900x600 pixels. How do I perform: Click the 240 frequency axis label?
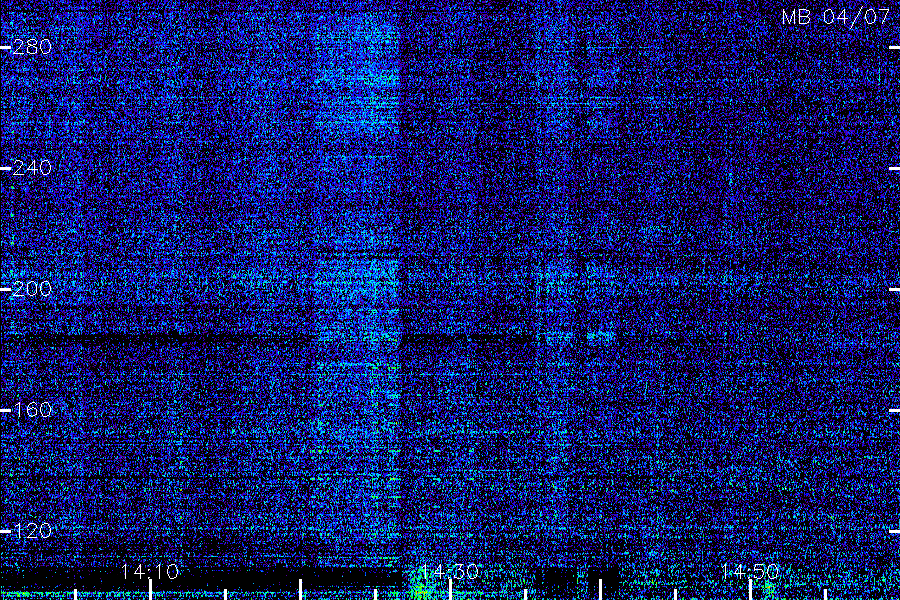[x=32, y=168]
